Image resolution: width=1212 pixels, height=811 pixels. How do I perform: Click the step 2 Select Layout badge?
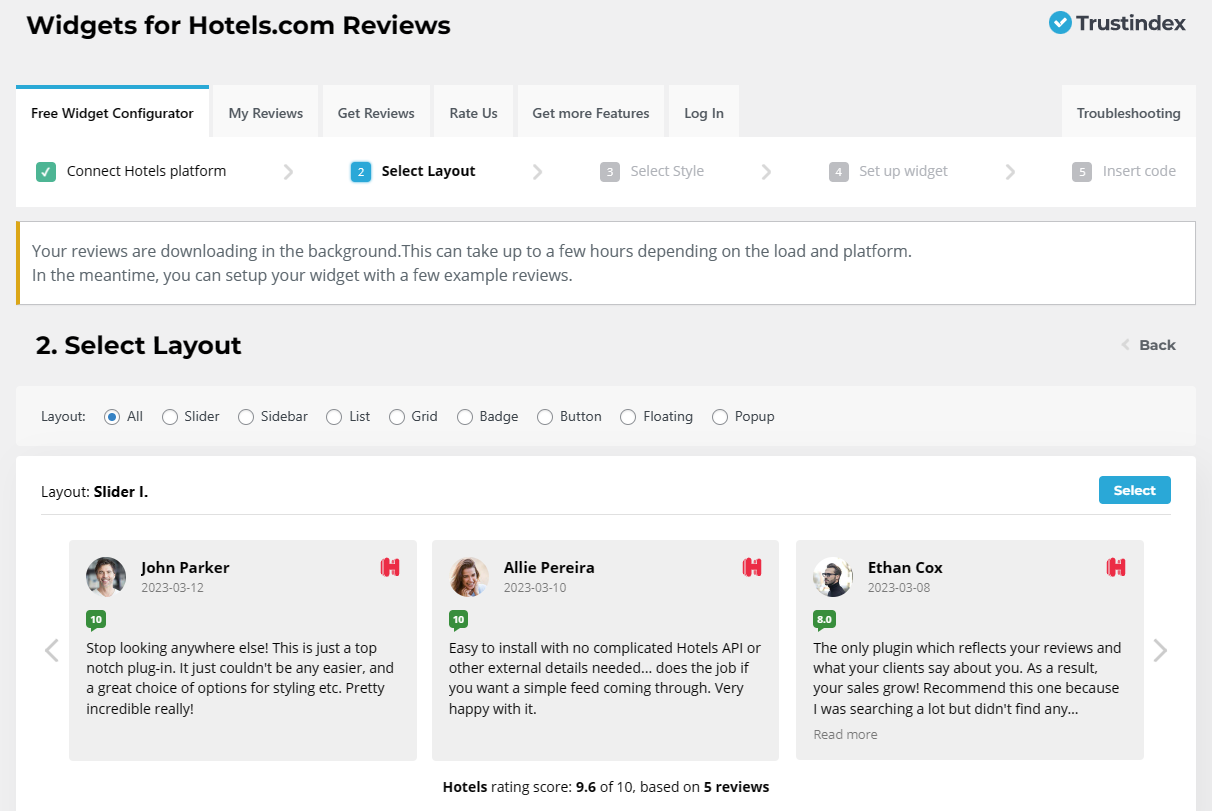click(361, 171)
